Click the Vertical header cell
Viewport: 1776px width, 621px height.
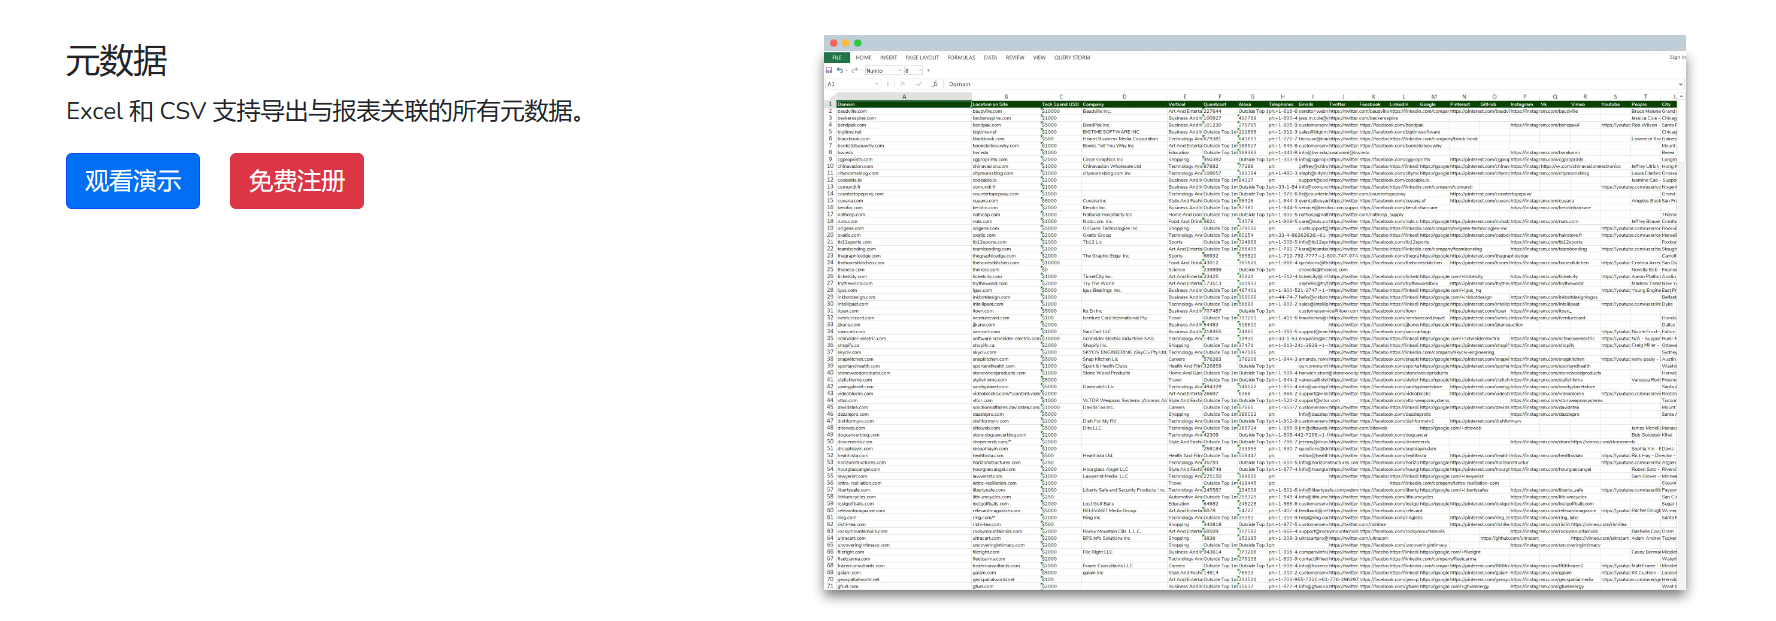point(1184,104)
